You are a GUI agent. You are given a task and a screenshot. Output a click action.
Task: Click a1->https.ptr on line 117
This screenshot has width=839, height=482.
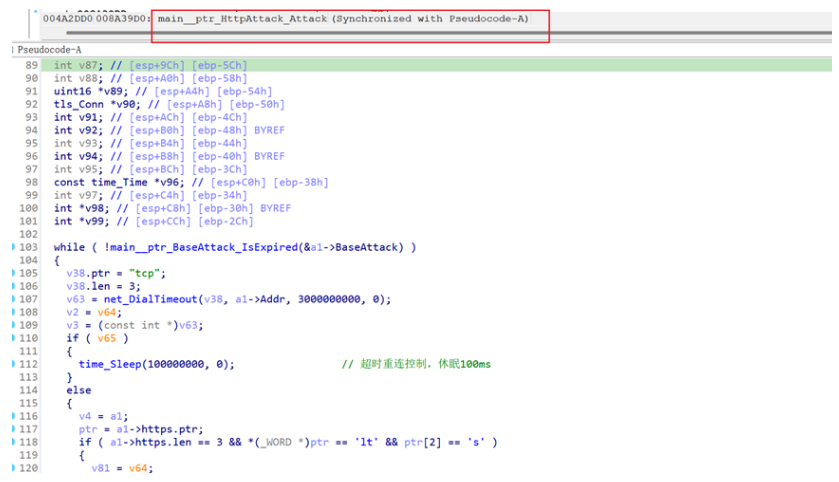(156, 429)
